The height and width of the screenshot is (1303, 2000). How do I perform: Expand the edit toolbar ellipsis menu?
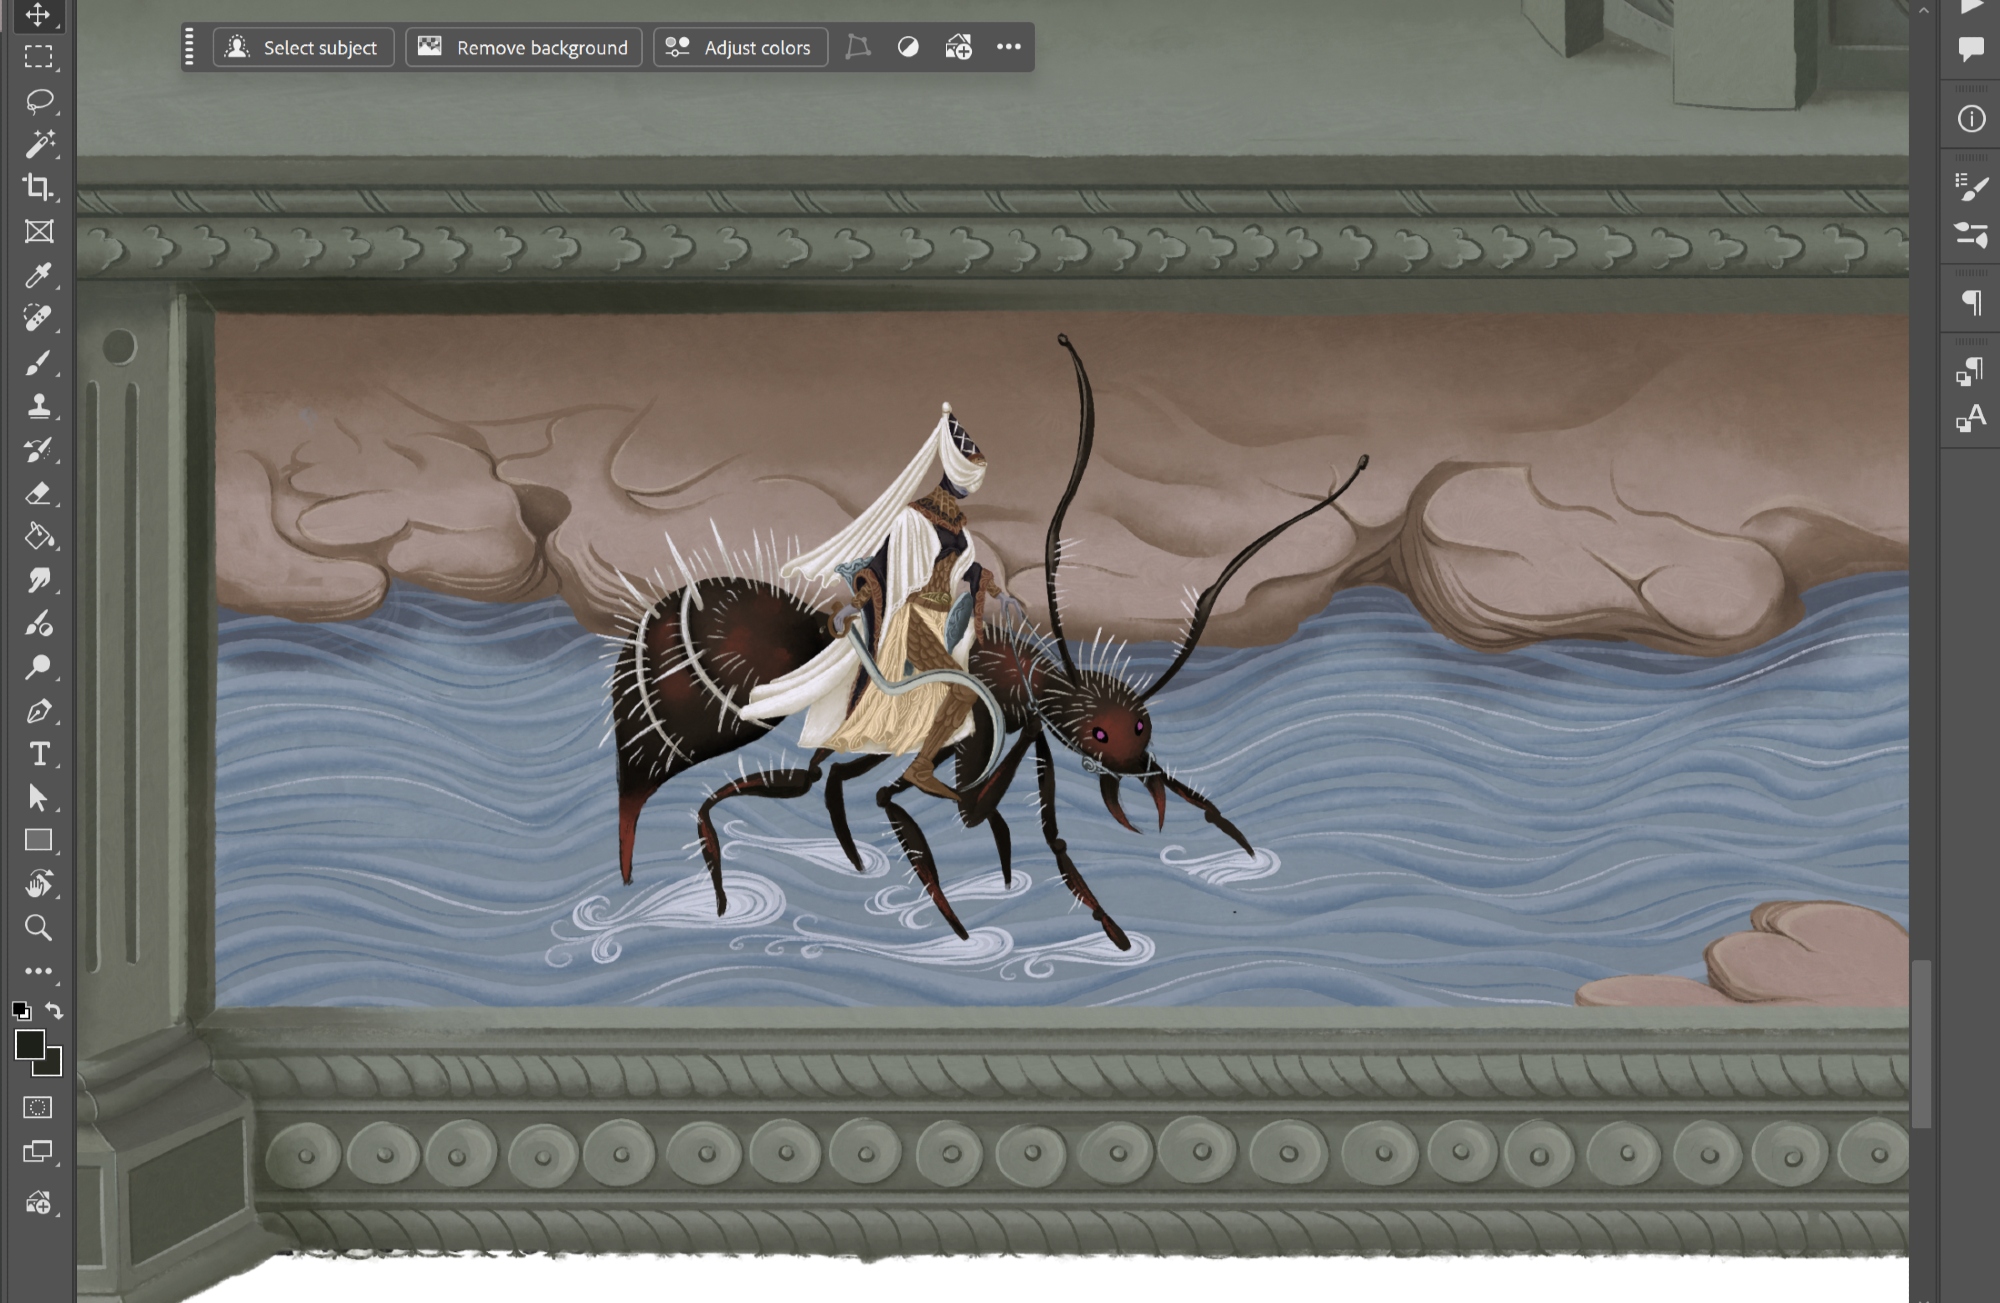click(38, 971)
